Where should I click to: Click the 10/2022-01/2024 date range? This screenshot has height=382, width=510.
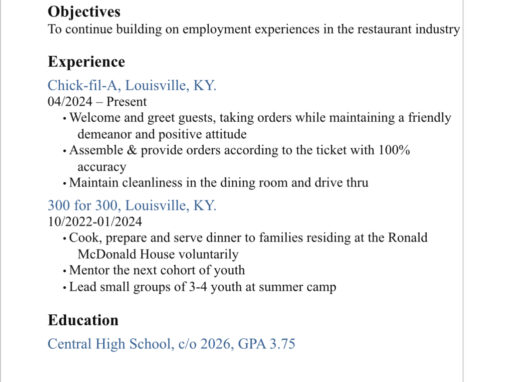pyautogui.click(x=95, y=222)
